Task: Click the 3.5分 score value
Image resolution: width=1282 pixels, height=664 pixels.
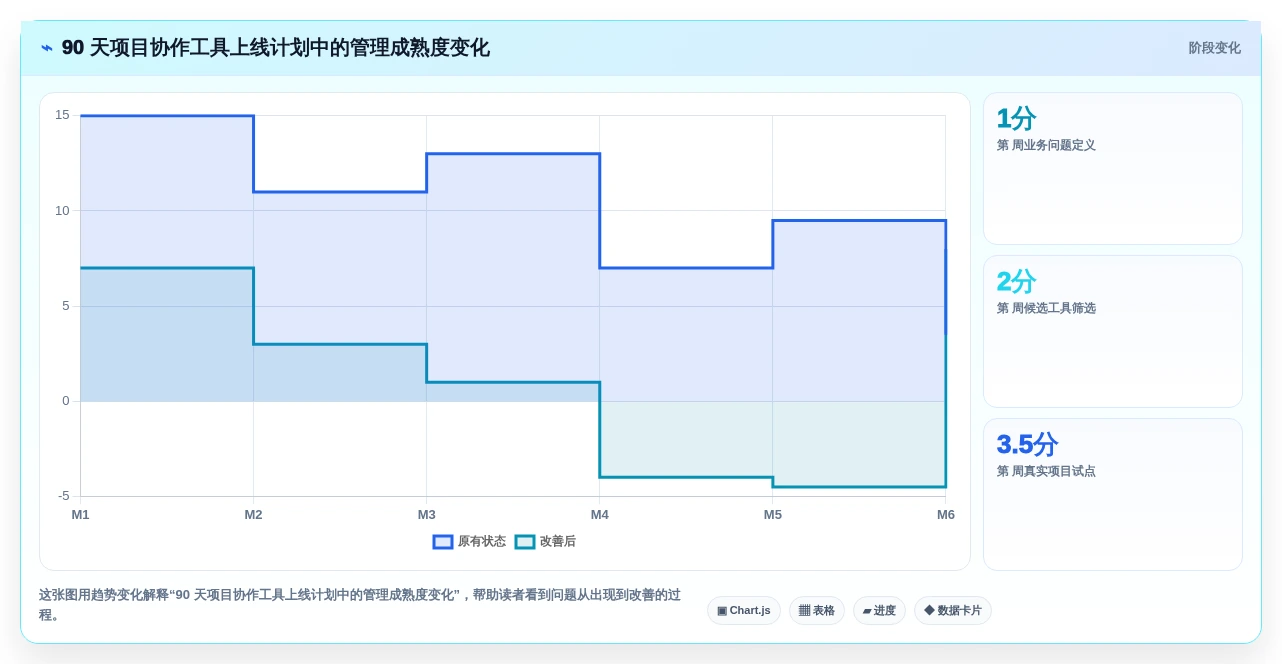Action: coord(1027,445)
